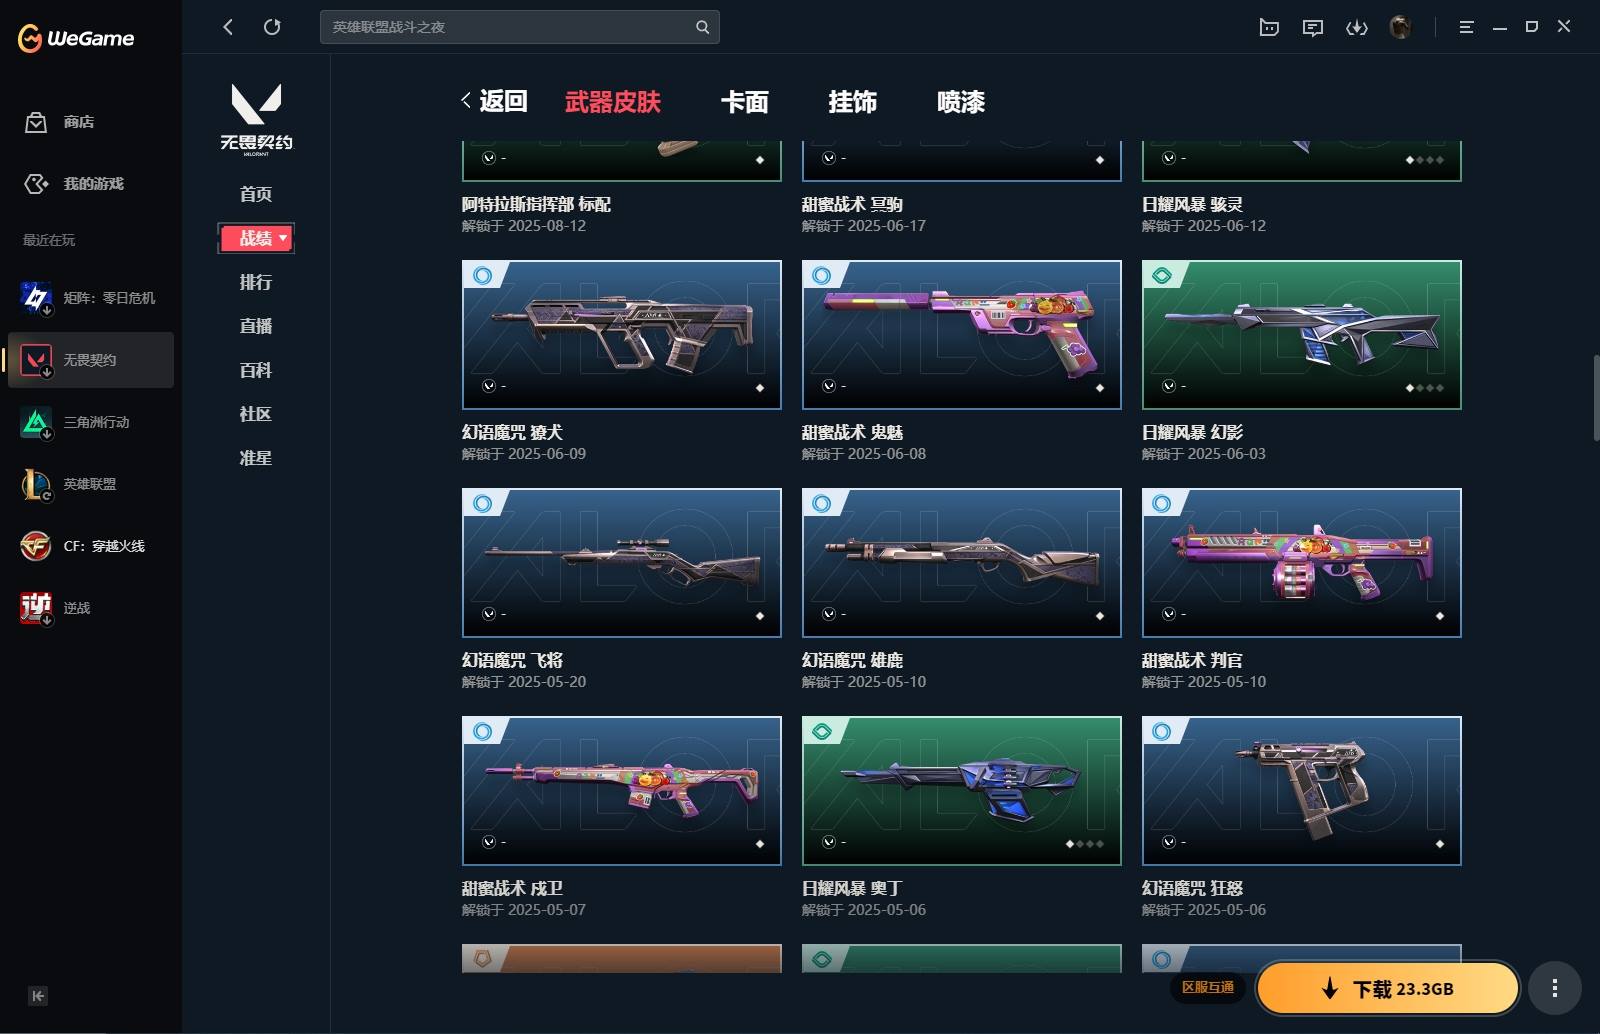
Task: Open the 商店 store icon
Action: 36,122
